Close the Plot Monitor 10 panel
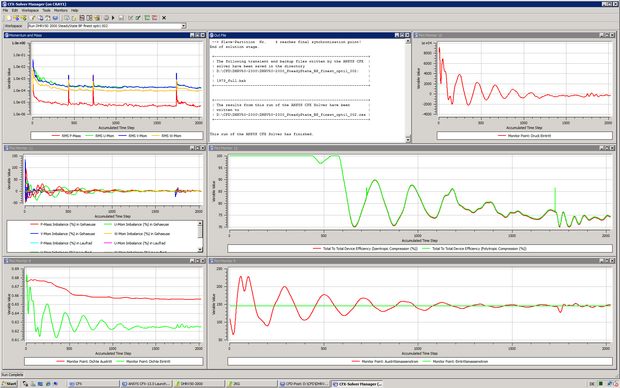620x388 pixels. (x=612, y=35)
